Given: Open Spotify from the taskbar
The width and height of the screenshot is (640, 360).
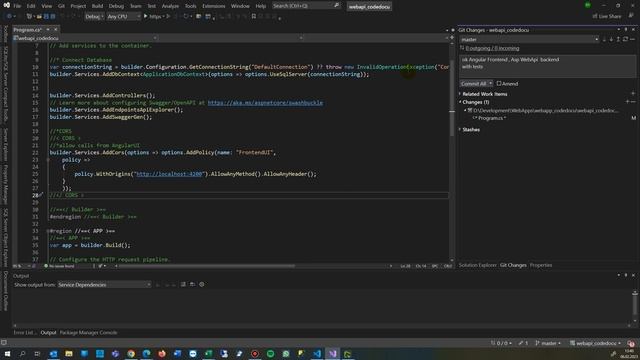Looking at the screenshot, I should pos(270,353).
